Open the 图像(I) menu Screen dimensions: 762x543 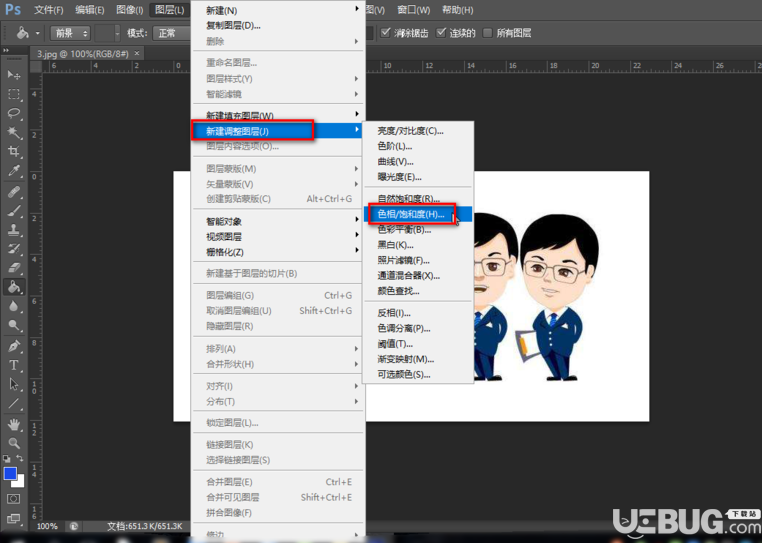point(130,10)
